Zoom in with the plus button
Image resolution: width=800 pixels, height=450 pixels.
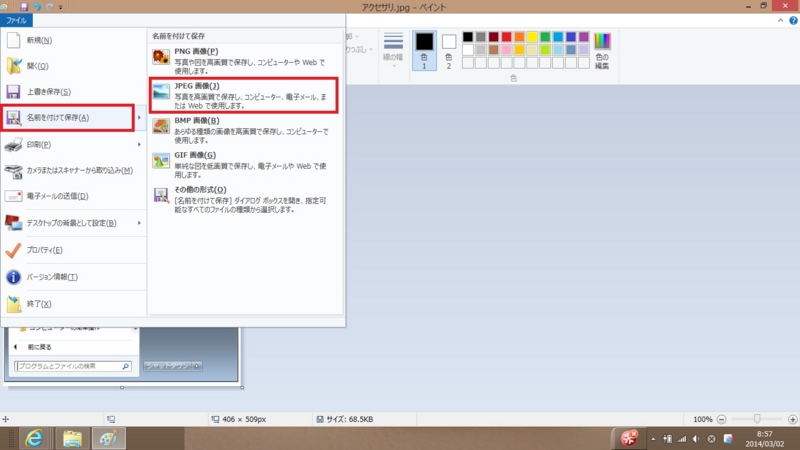[792, 419]
